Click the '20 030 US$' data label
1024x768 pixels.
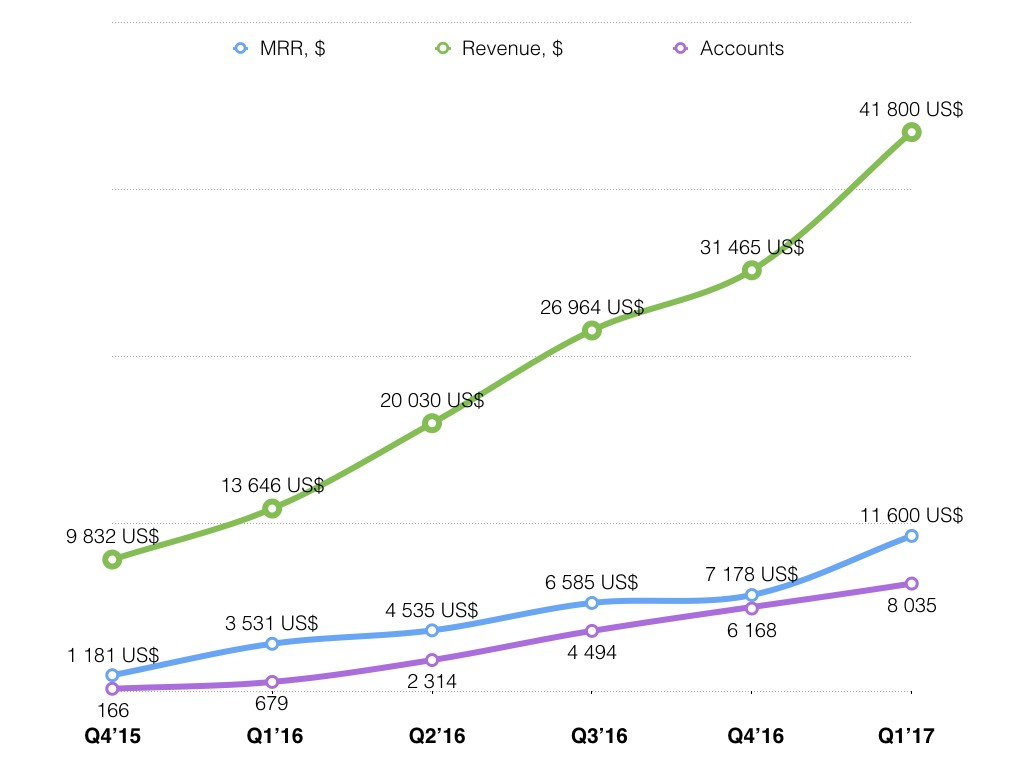[x=432, y=401]
